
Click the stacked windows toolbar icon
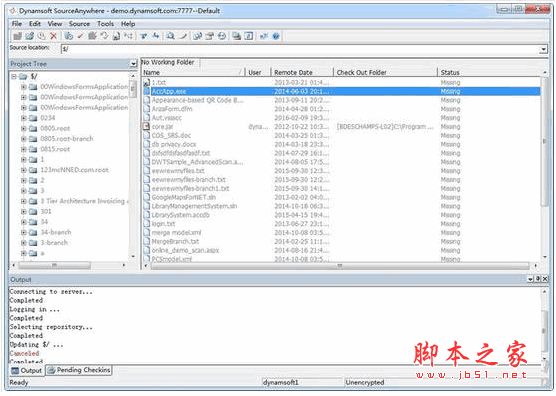[237, 36]
